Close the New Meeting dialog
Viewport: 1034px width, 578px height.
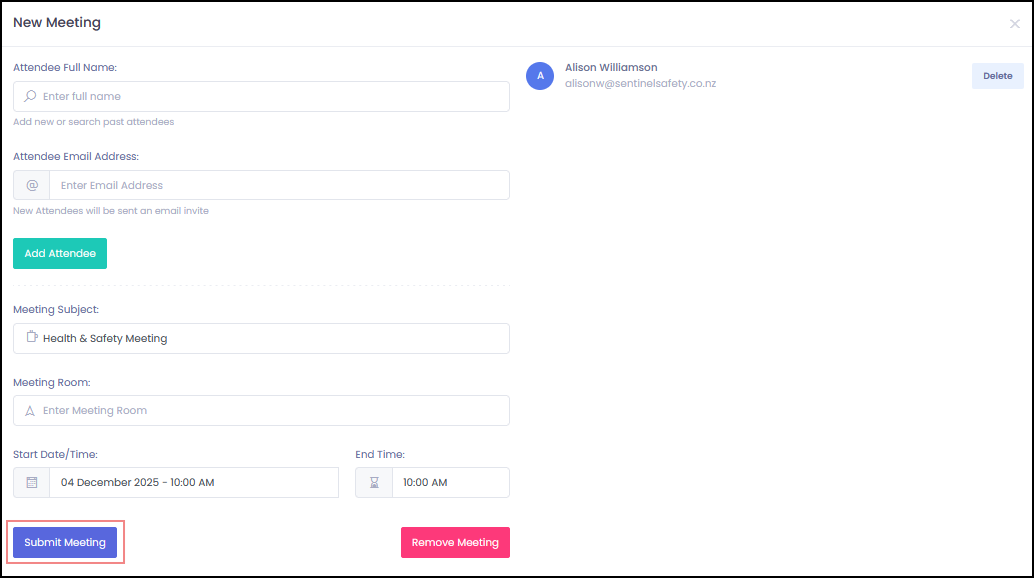point(1014,24)
